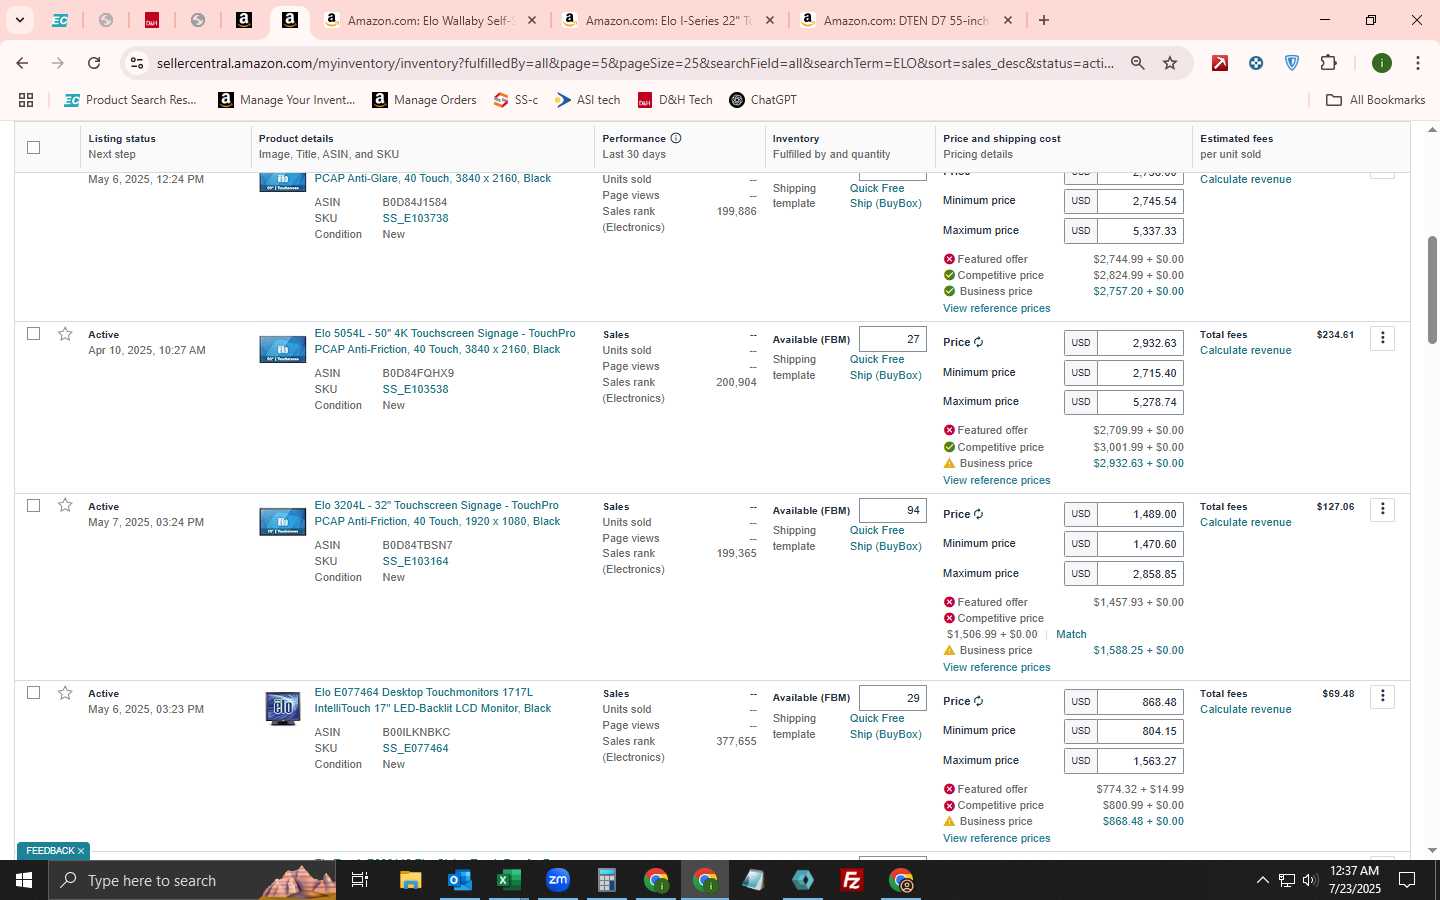View reference prices for the Elo 3204L listing
The width and height of the screenshot is (1440, 900).
click(x=996, y=667)
